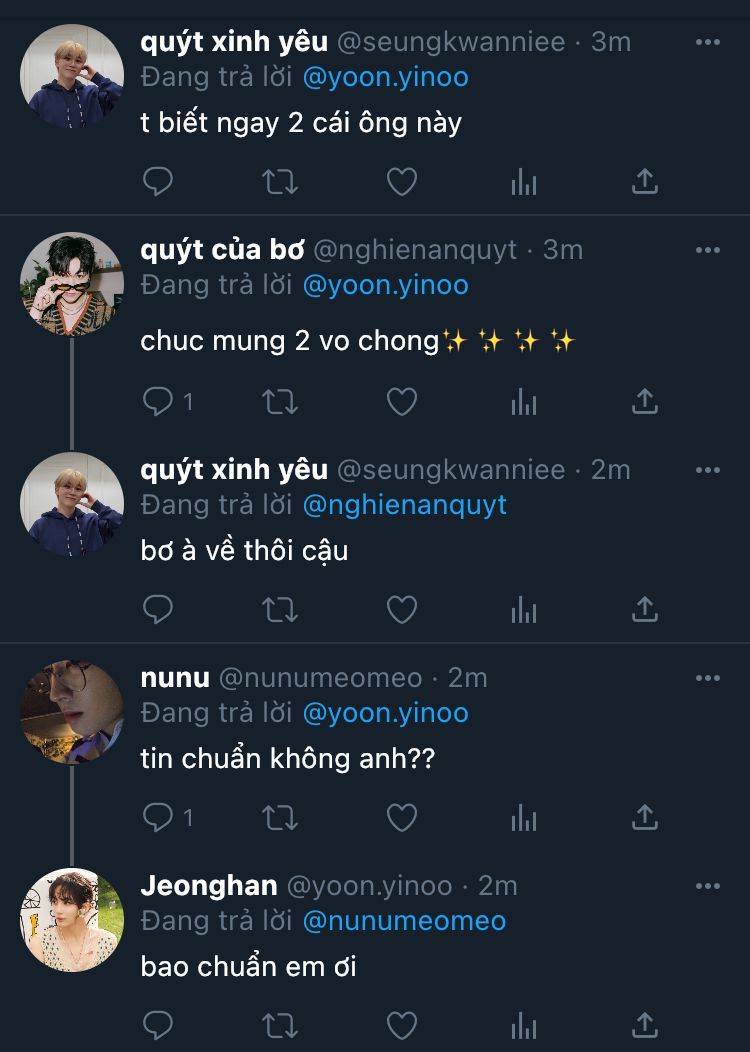Like the 'tin chuẩn không anh??' tweet
This screenshot has height=1052, width=750.
pos(402,818)
